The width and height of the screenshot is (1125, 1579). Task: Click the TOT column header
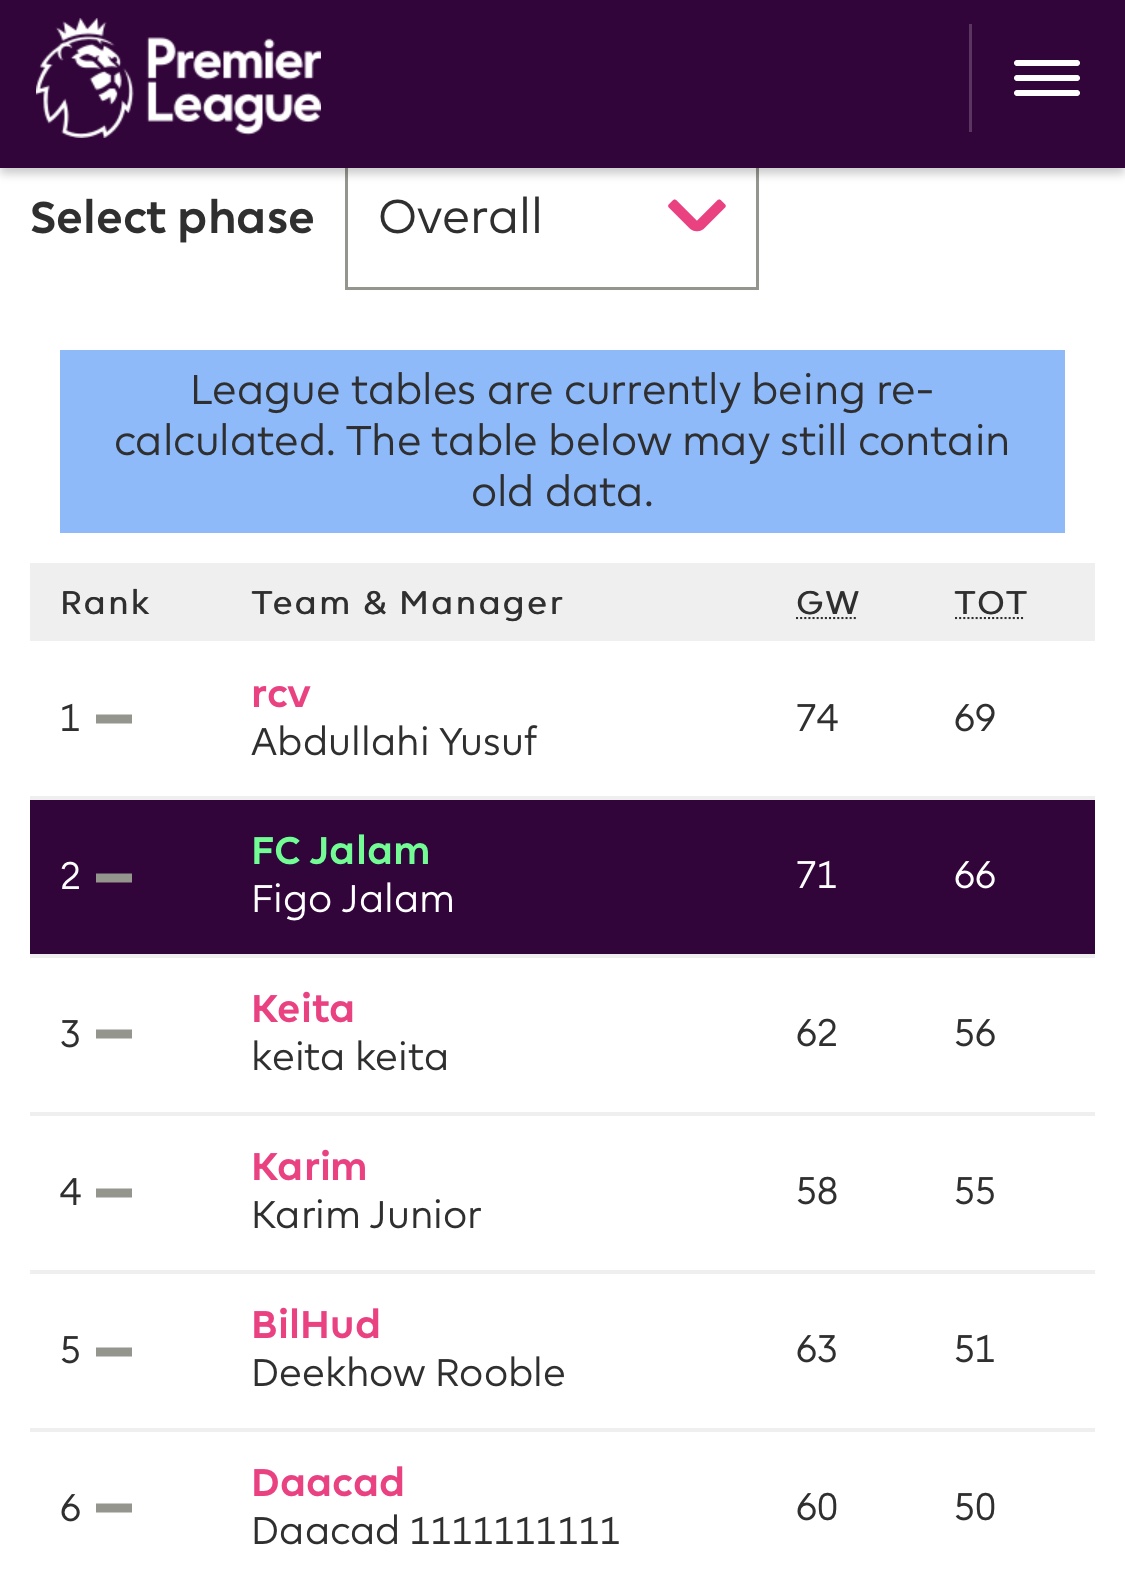(x=990, y=602)
